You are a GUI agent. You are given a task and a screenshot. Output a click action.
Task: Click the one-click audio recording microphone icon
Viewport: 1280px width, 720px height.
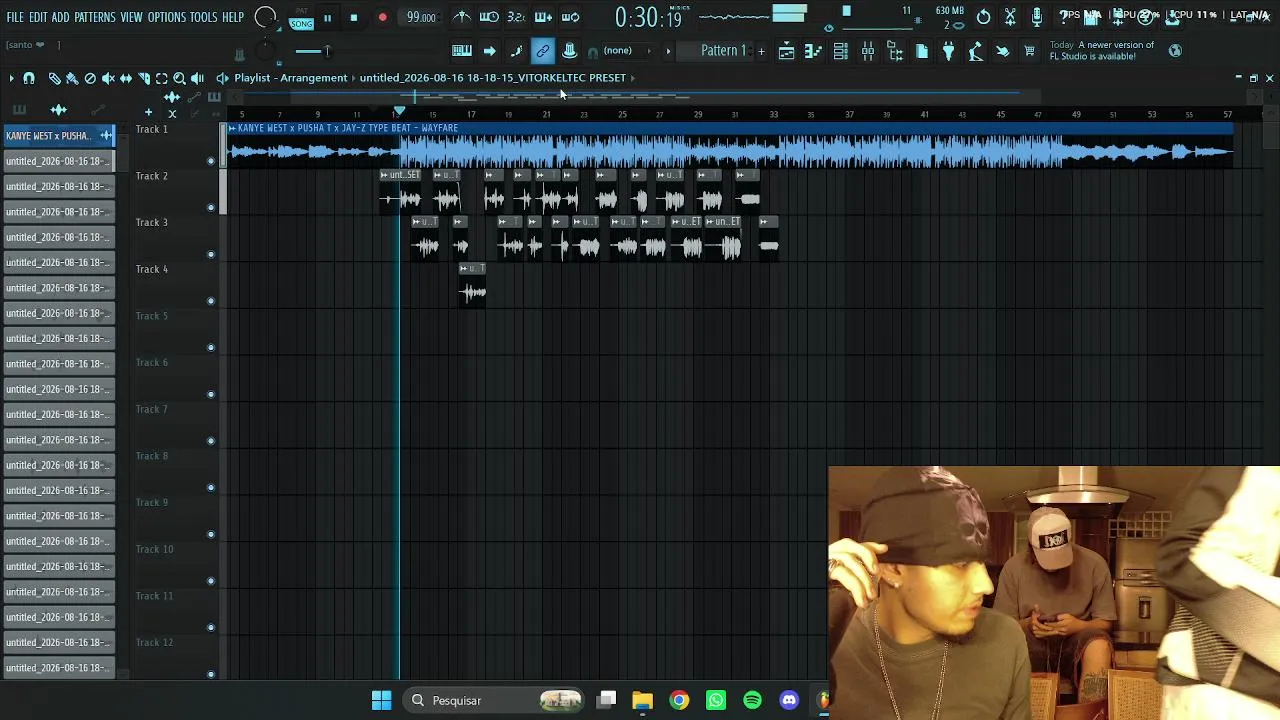(x=1037, y=17)
